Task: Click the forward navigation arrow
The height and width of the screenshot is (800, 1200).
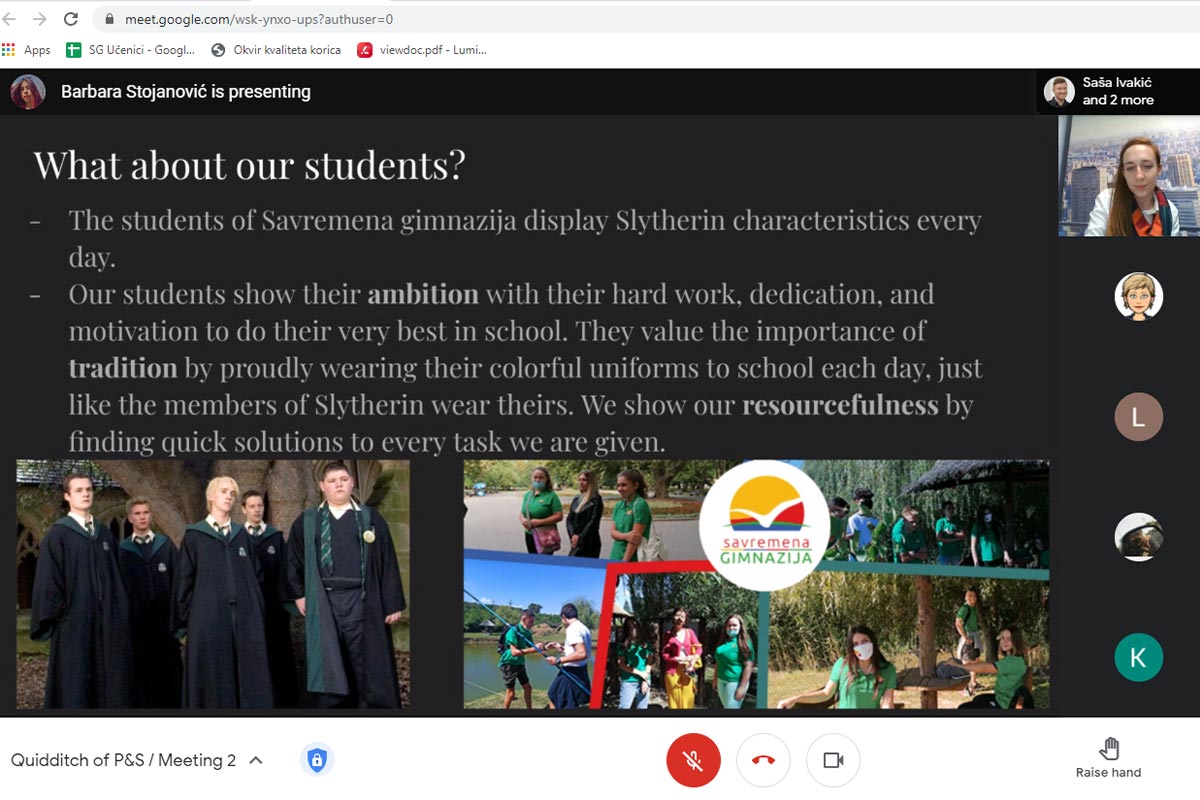Action: pos(39,19)
